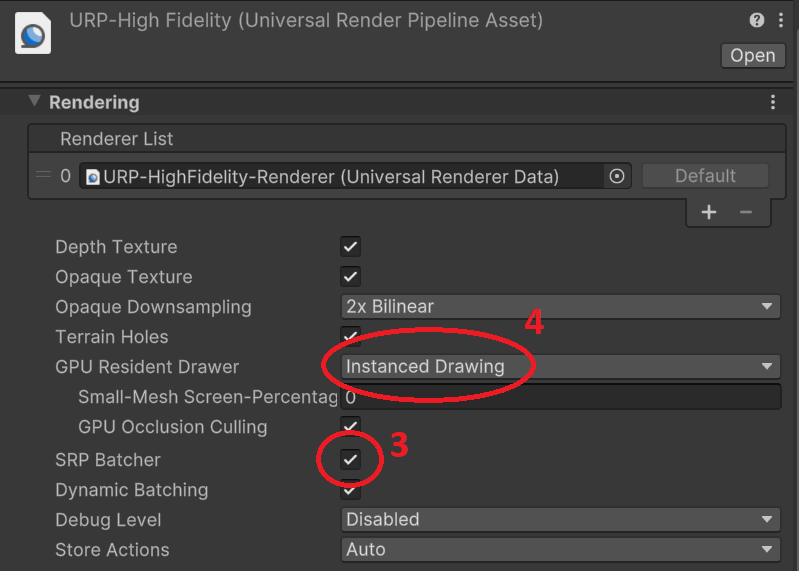Open the GPU Resident Drawer dropdown
Screen dimensions: 799x571
pyautogui.click(x=561, y=367)
